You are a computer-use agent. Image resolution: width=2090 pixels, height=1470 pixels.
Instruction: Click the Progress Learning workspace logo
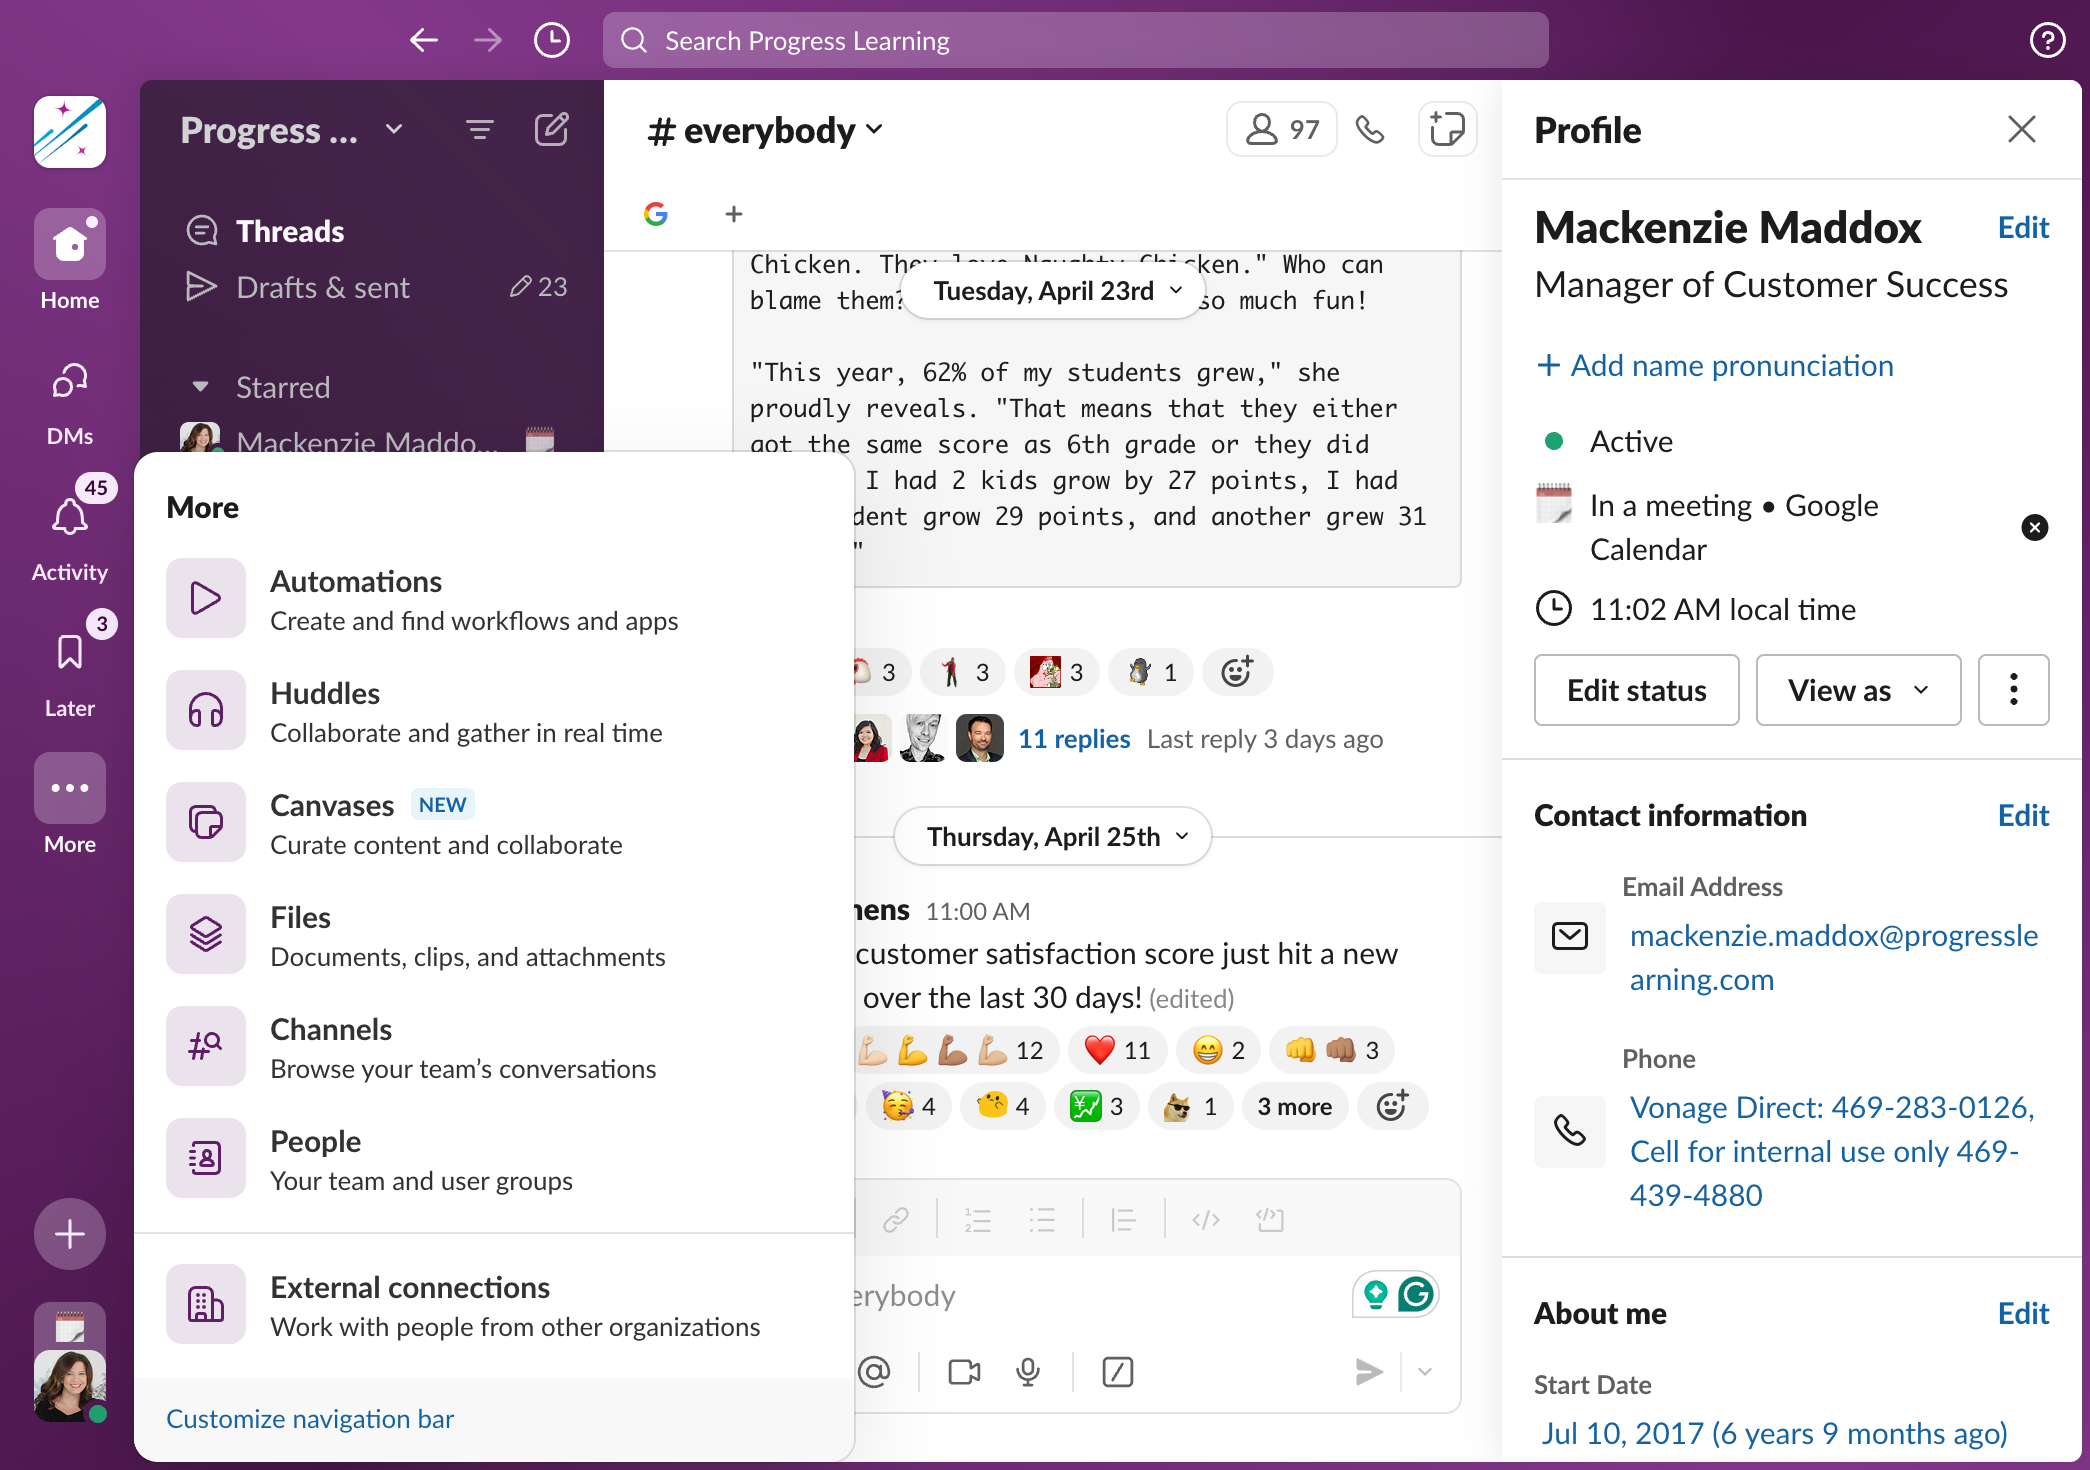click(x=70, y=132)
